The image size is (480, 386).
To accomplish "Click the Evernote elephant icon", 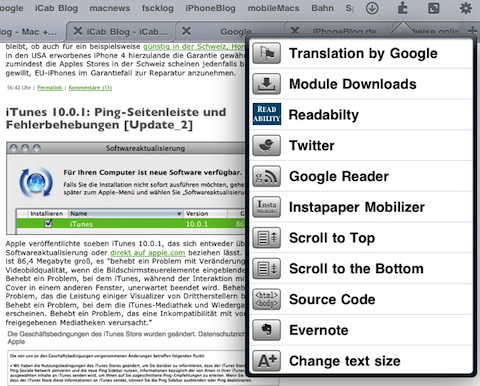I will pyautogui.click(x=266, y=330).
